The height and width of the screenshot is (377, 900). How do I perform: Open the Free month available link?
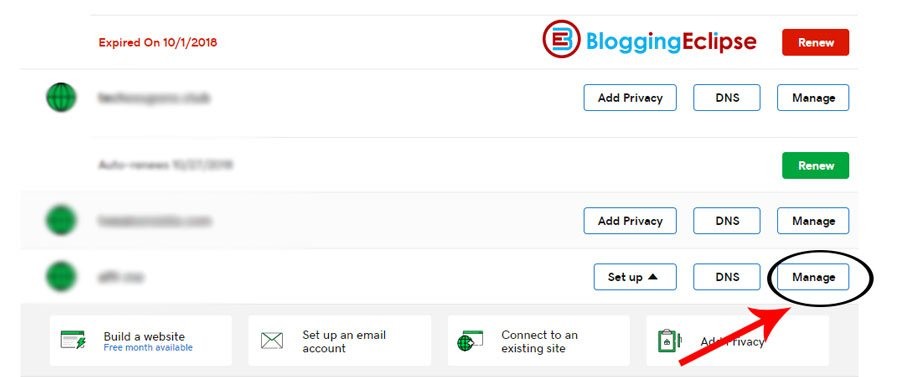(148, 348)
